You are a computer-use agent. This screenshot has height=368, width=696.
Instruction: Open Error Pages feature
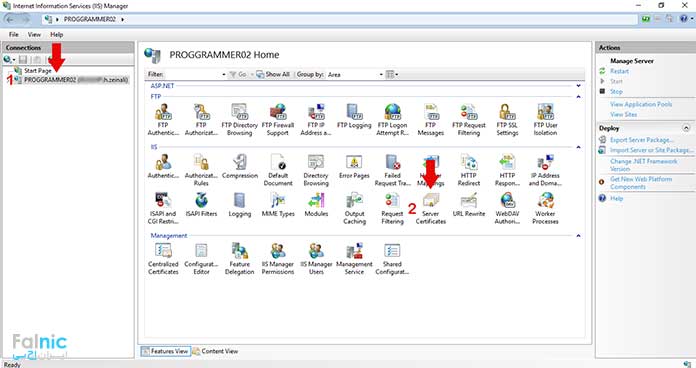(354, 166)
